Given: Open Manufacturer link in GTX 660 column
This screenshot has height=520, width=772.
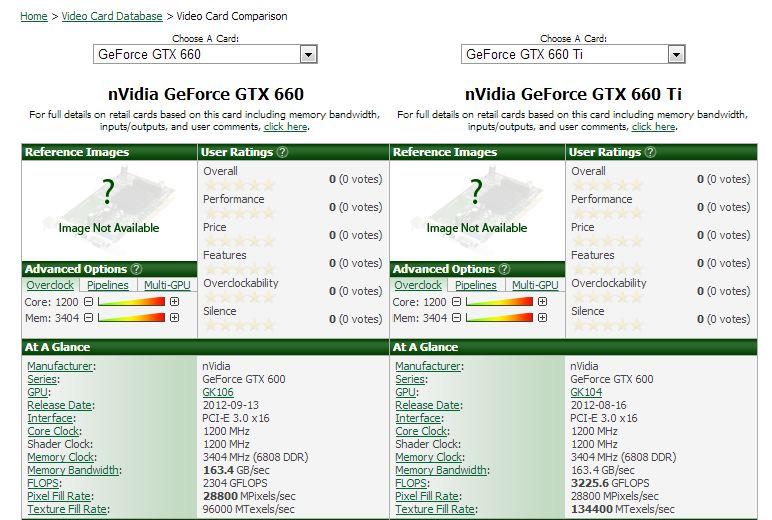Looking at the screenshot, I should (60, 366).
